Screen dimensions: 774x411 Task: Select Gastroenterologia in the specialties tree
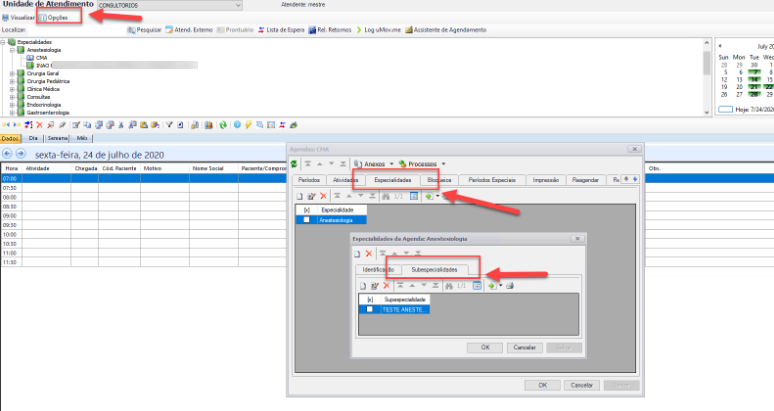pyautogui.click(x=48, y=113)
